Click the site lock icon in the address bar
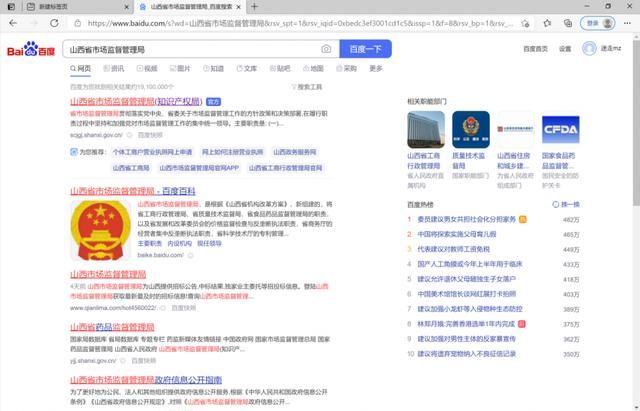 click(78, 23)
